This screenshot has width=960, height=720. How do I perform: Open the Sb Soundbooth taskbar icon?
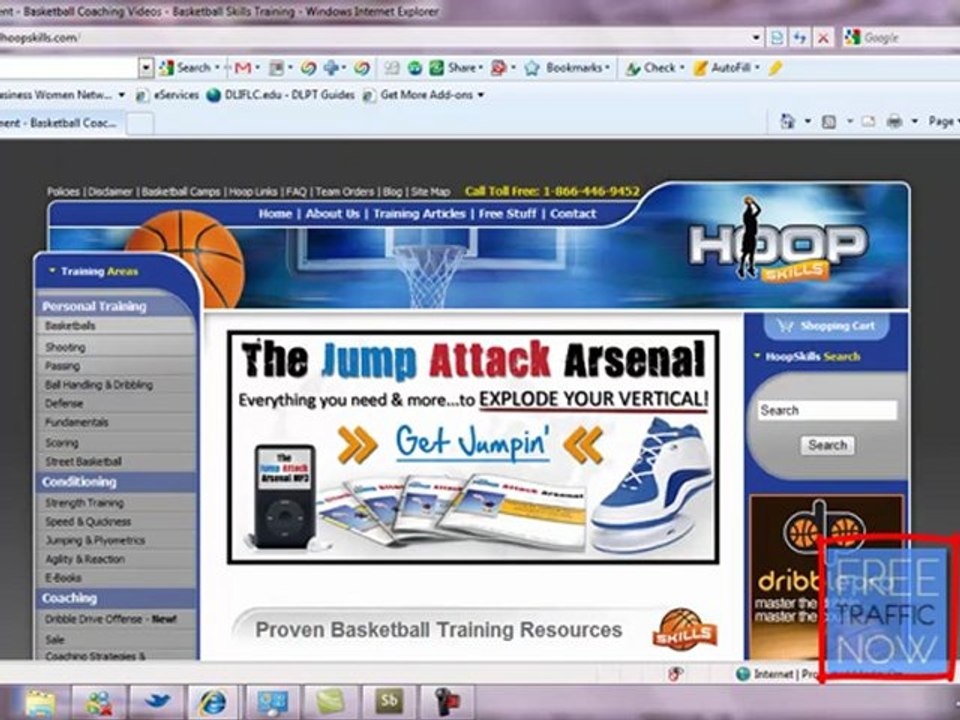pyautogui.click(x=389, y=701)
